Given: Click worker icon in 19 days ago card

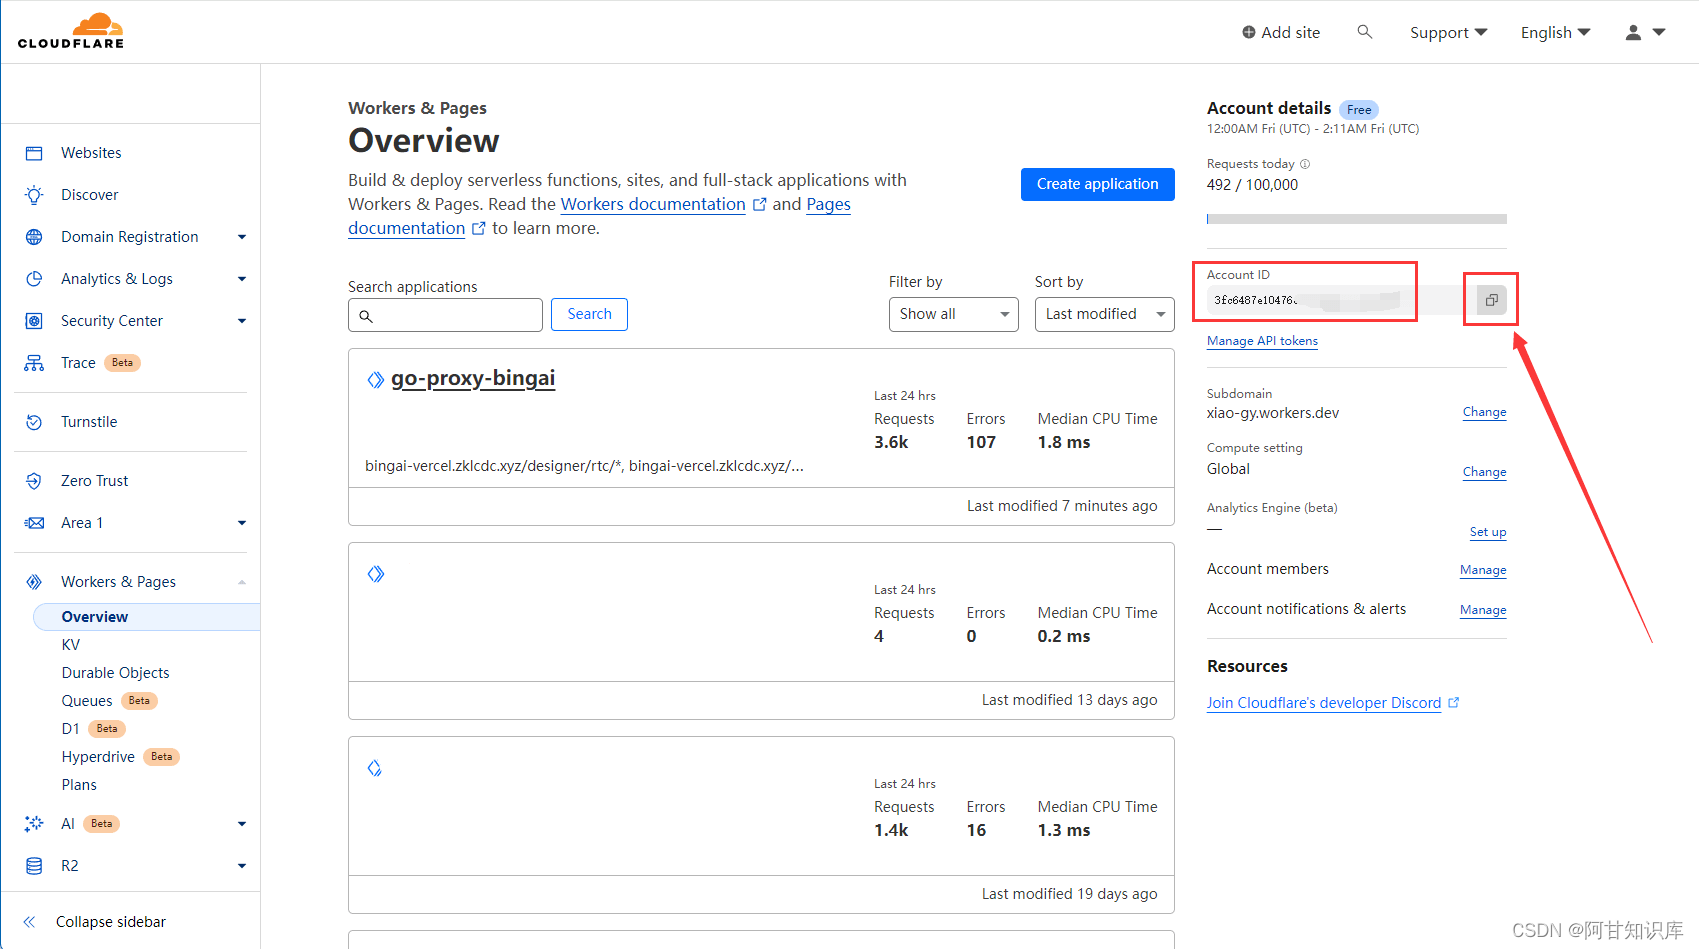Looking at the screenshot, I should (x=375, y=768).
